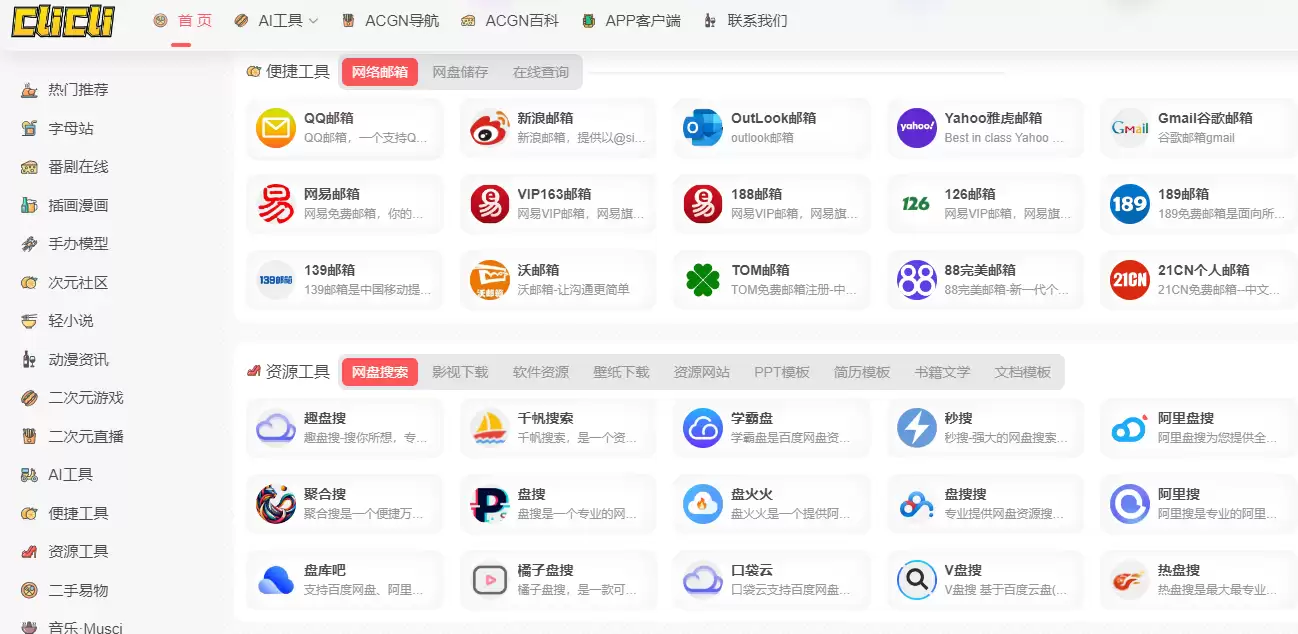Switch to the 在线查询 tab
Screen dimensions: 1298x634
tap(540, 72)
